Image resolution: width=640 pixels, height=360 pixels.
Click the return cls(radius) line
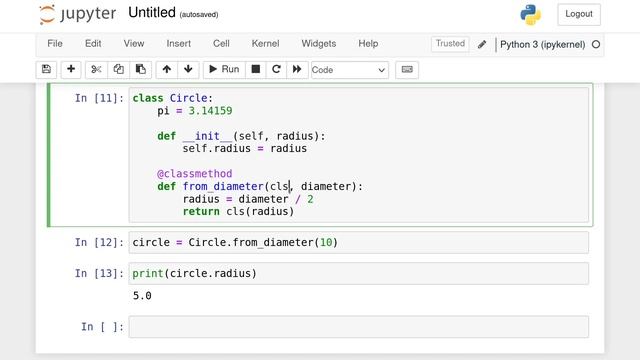238,211
